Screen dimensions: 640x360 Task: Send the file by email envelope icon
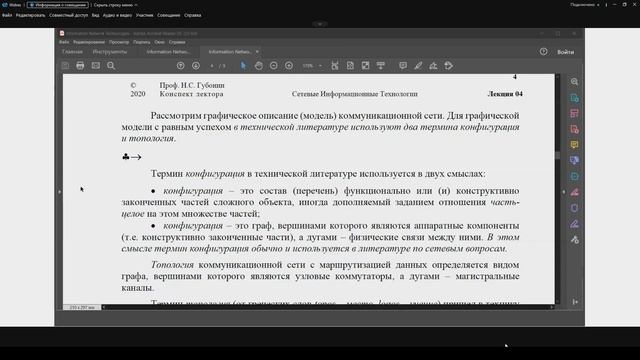[x=96, y=66]
